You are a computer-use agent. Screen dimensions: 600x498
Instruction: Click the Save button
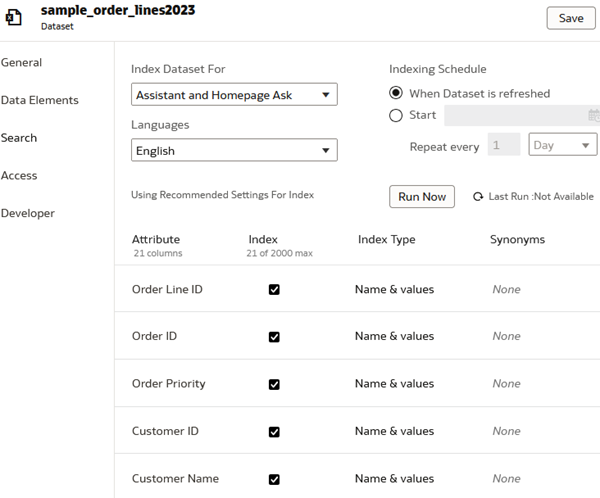pyautogui.click(x=571, y=18)
